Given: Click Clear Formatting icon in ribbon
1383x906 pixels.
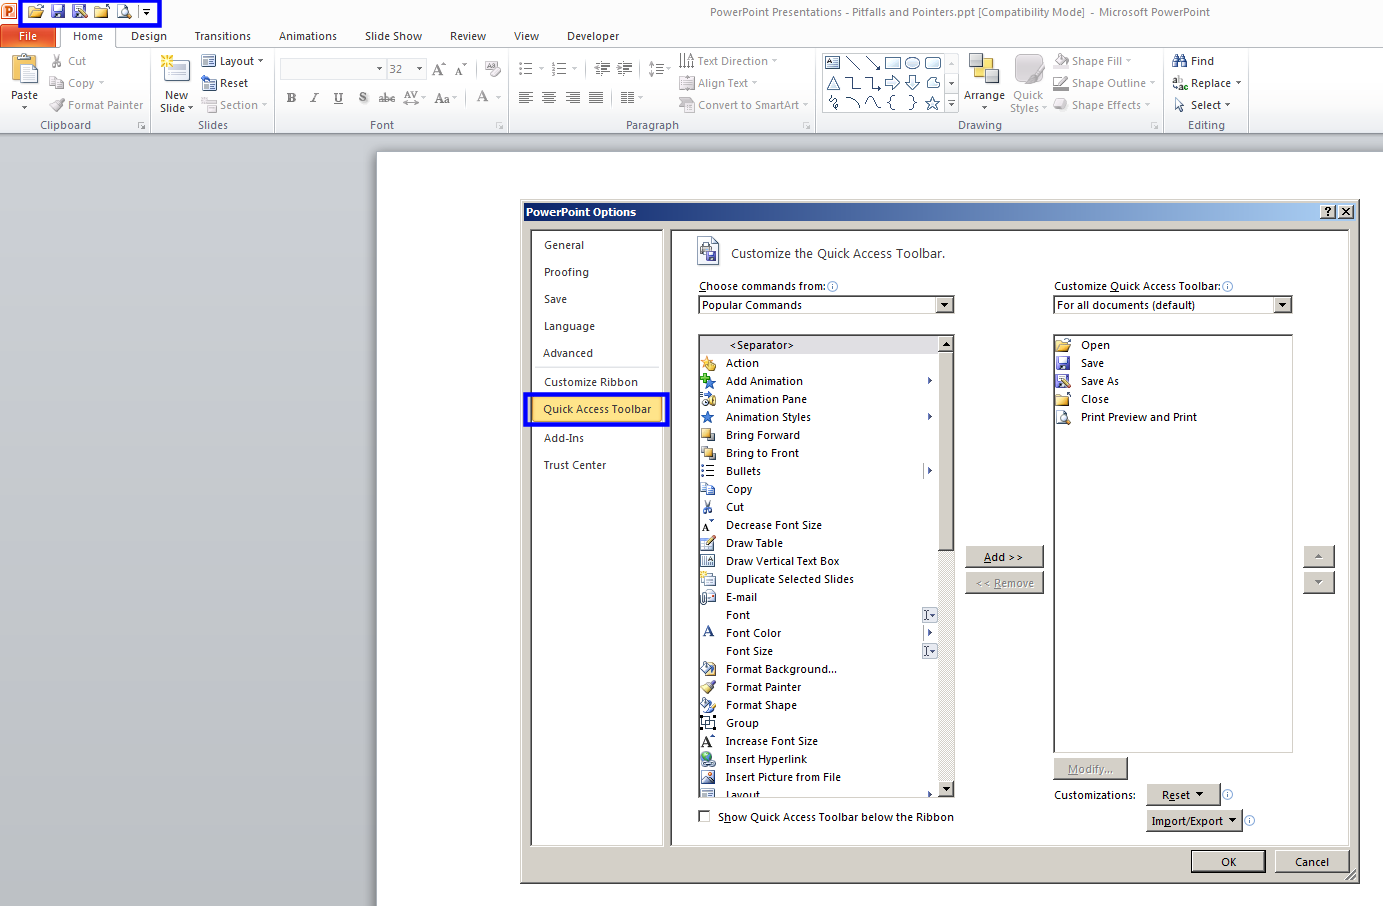Looking at the screenshot, I should click(492, 69).
